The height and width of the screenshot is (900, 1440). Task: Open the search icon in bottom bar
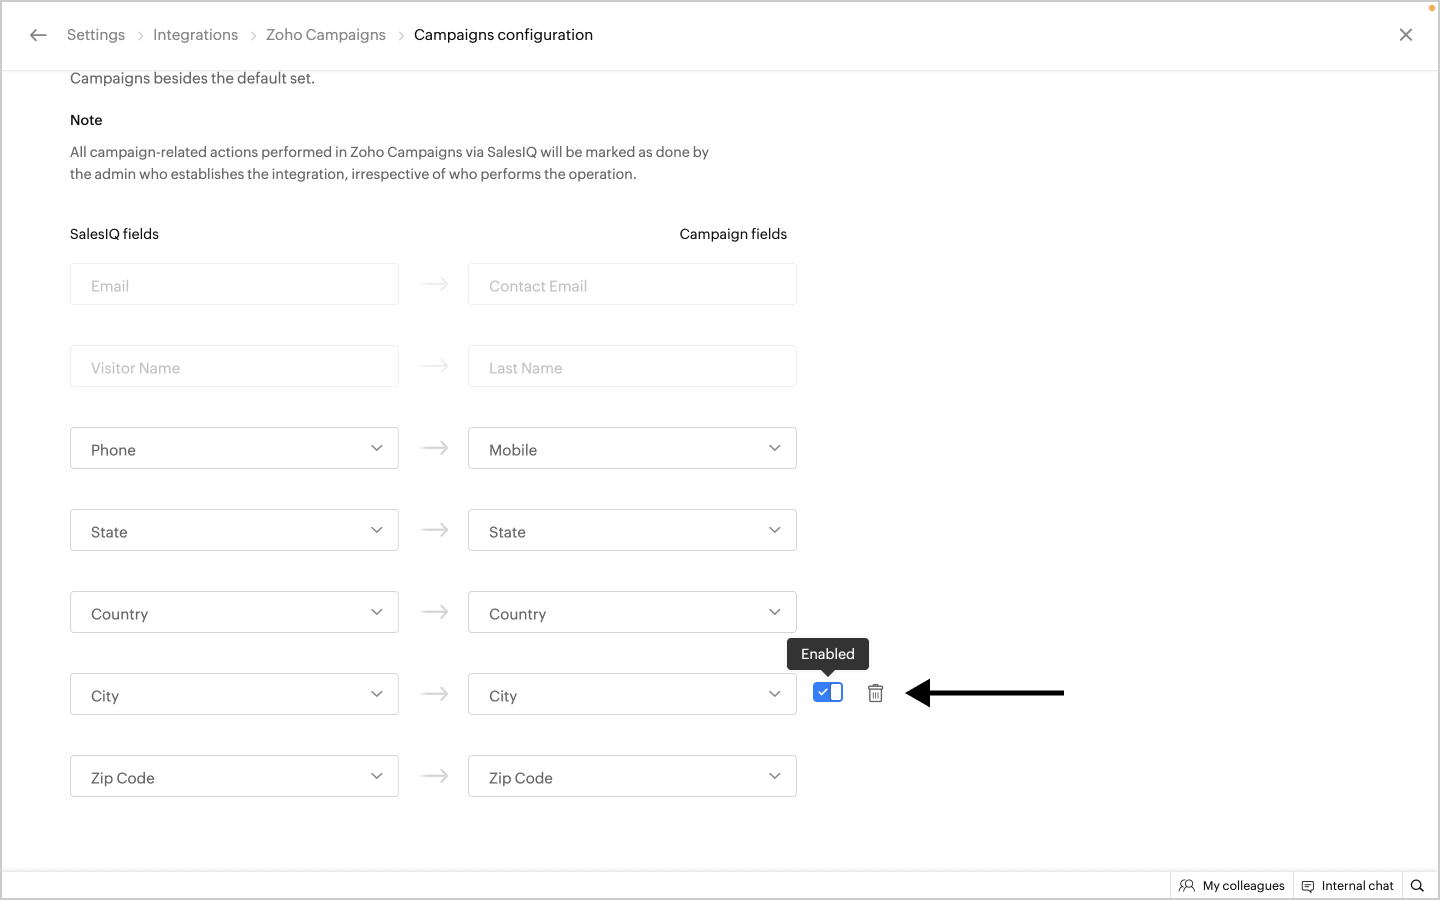pos(1417,885)
